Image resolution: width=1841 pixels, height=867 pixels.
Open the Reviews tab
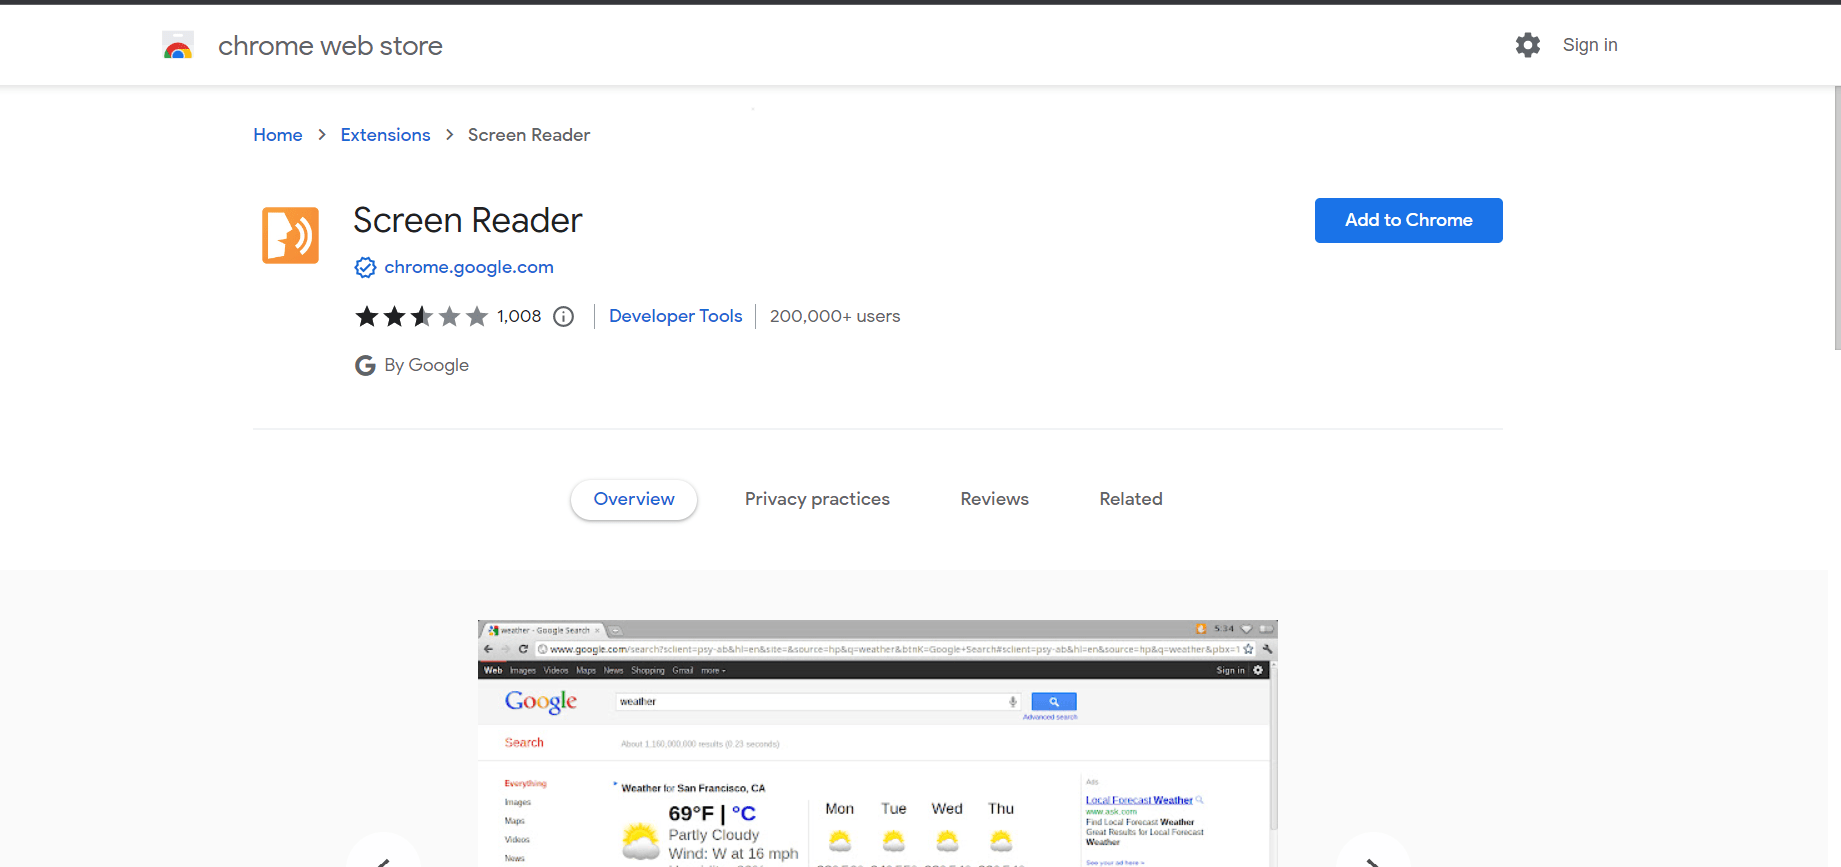pyautogui.click(x=994, y=499)
